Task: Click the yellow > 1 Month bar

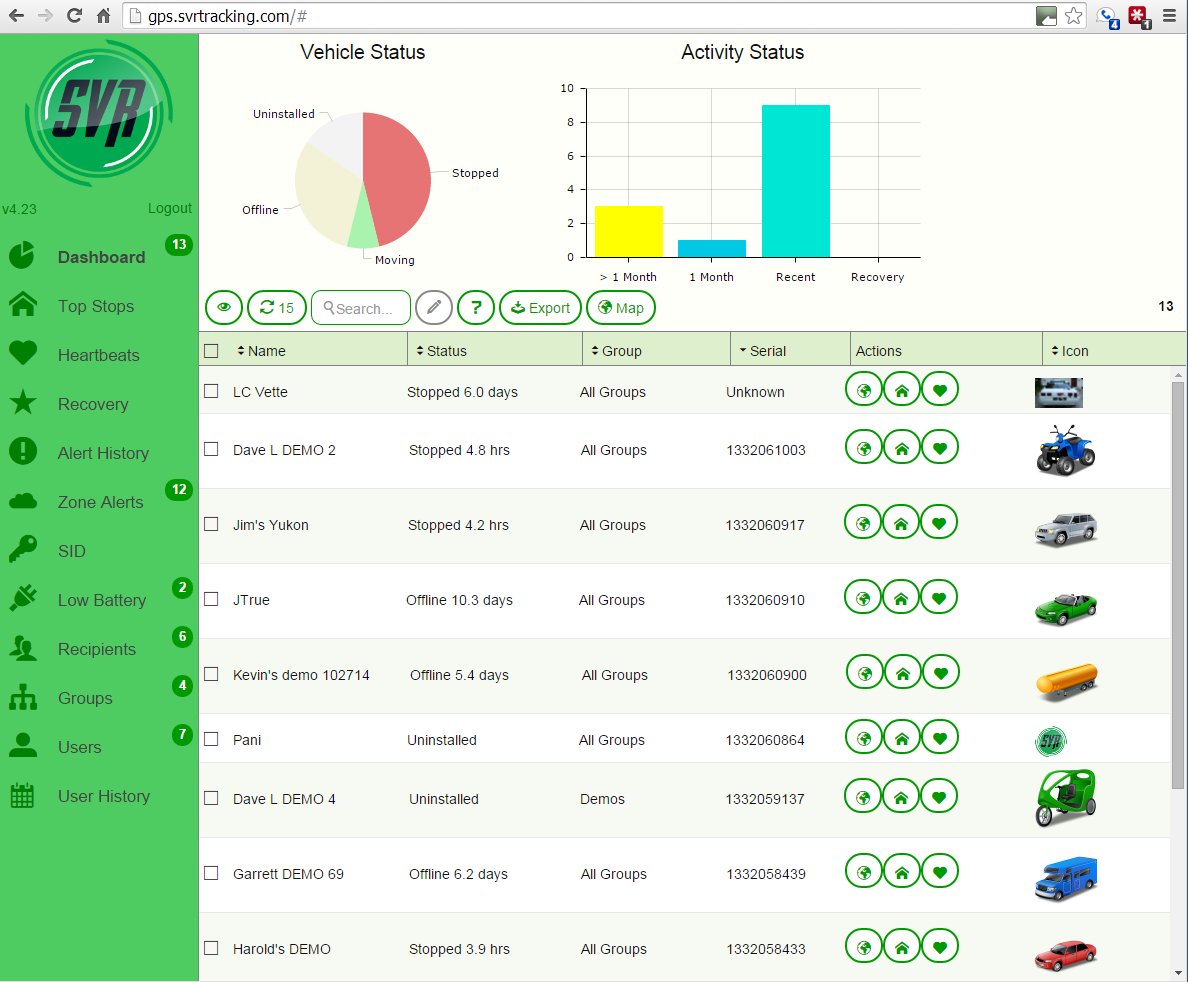Action: click(629, 231)
